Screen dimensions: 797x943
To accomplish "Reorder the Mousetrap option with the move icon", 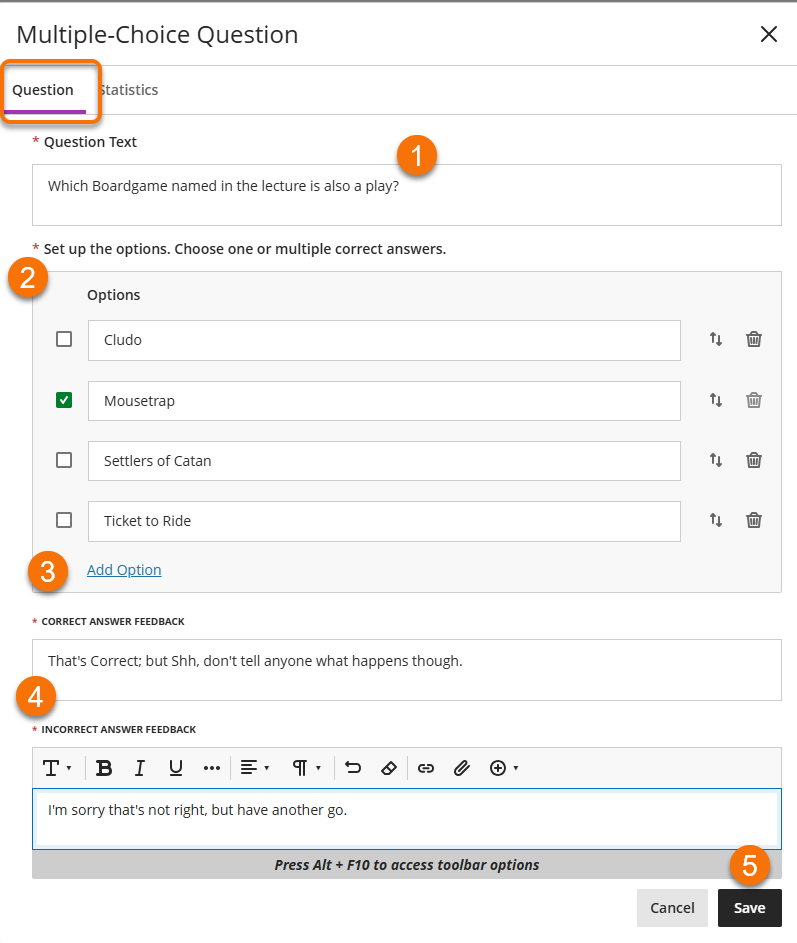I will pyautogui.click(x=716, y=400).
